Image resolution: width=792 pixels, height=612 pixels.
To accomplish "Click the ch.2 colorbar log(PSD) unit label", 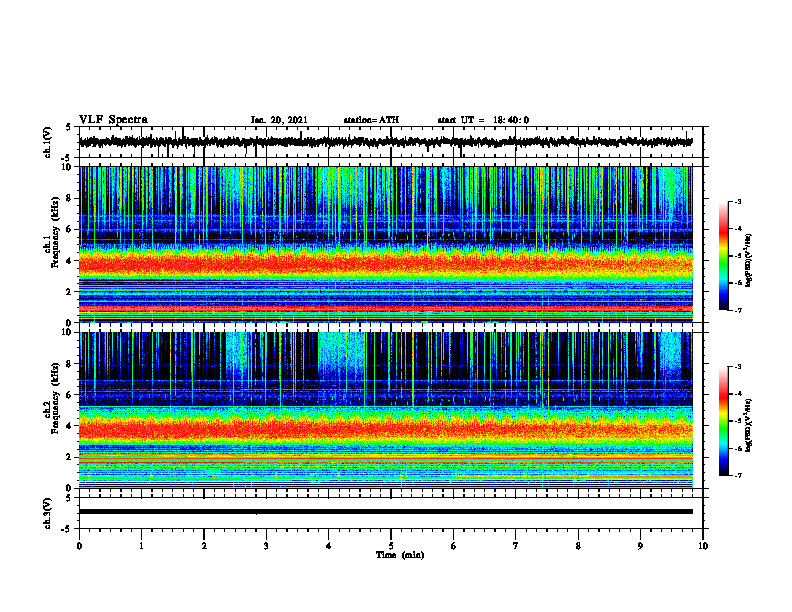I will pos(749,426).
